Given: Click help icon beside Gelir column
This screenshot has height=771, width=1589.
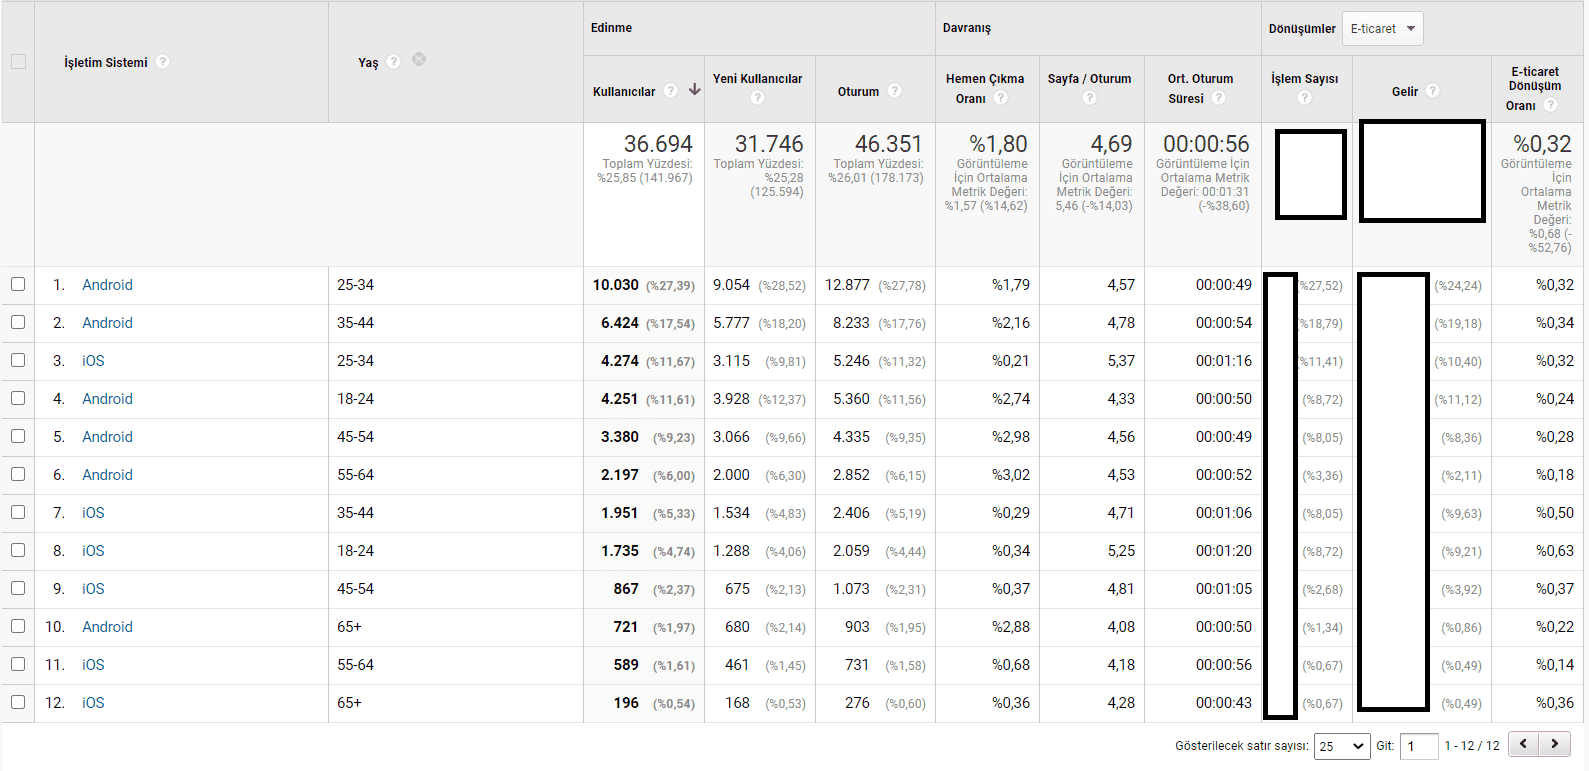Looking at the screenshot, I should (x=1433, y=91).
